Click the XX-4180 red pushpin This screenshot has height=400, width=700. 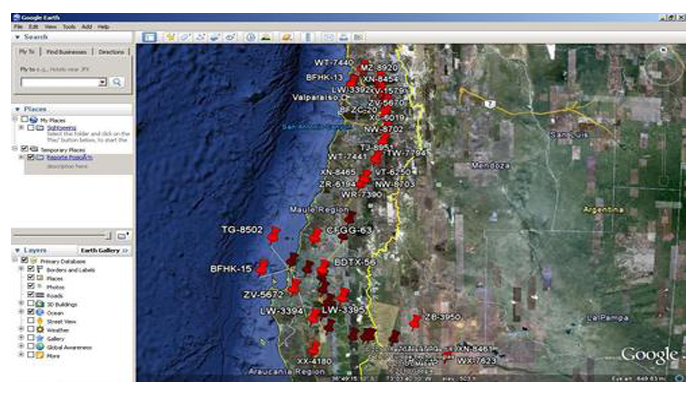pos(314,349)
